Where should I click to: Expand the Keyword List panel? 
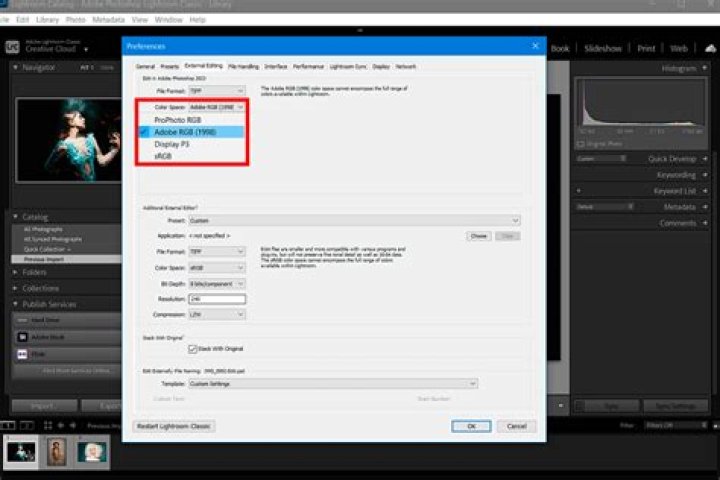[705, 191]
